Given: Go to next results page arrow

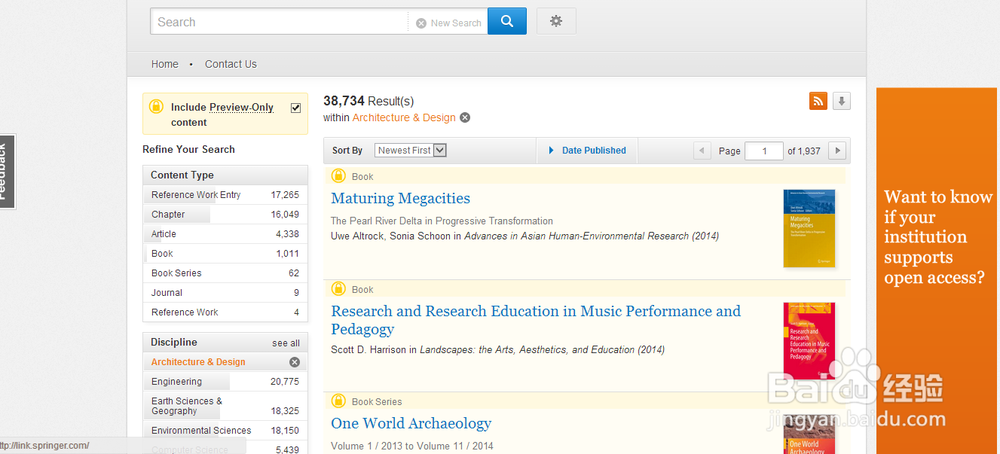Looking at the screenshot, I should tap(838, 151).
